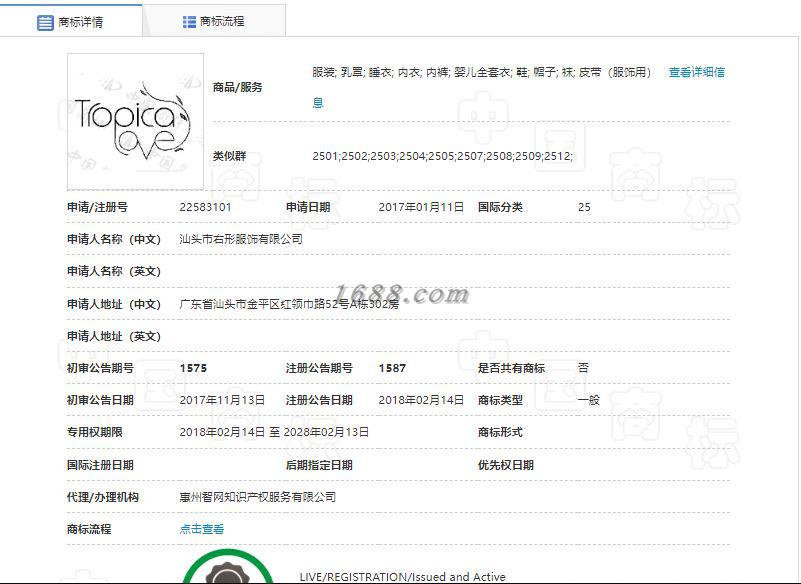Screen dimensions: 801x584
Task: Select application date 2017年01月11日
Action: point(421,207)
